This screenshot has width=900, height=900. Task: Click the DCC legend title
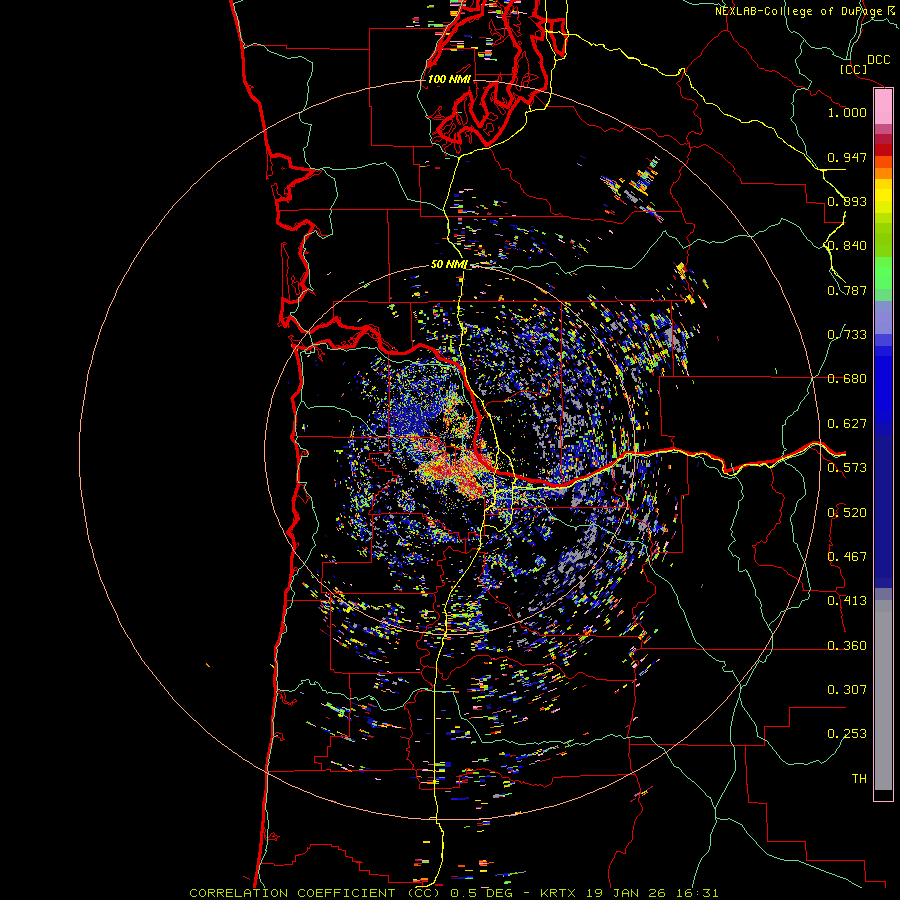(x=878, y=60)
